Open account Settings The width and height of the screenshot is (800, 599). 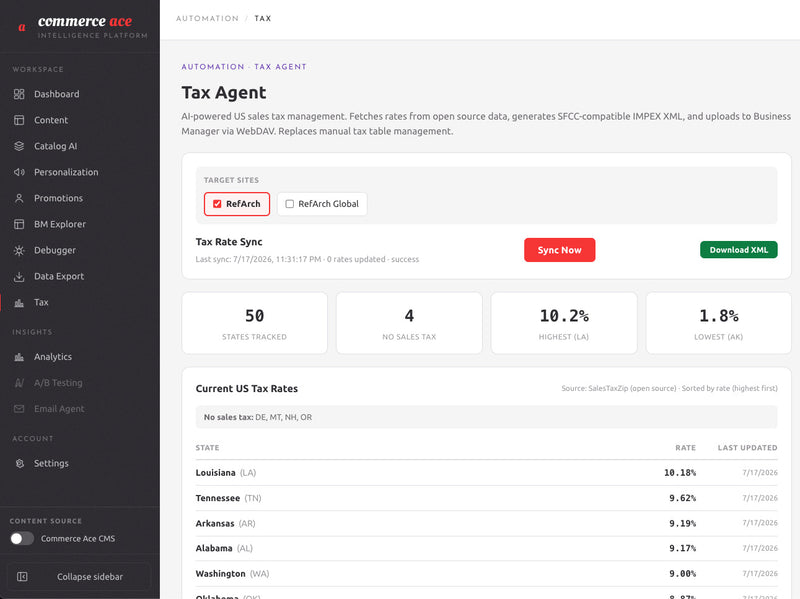(80, 463)
